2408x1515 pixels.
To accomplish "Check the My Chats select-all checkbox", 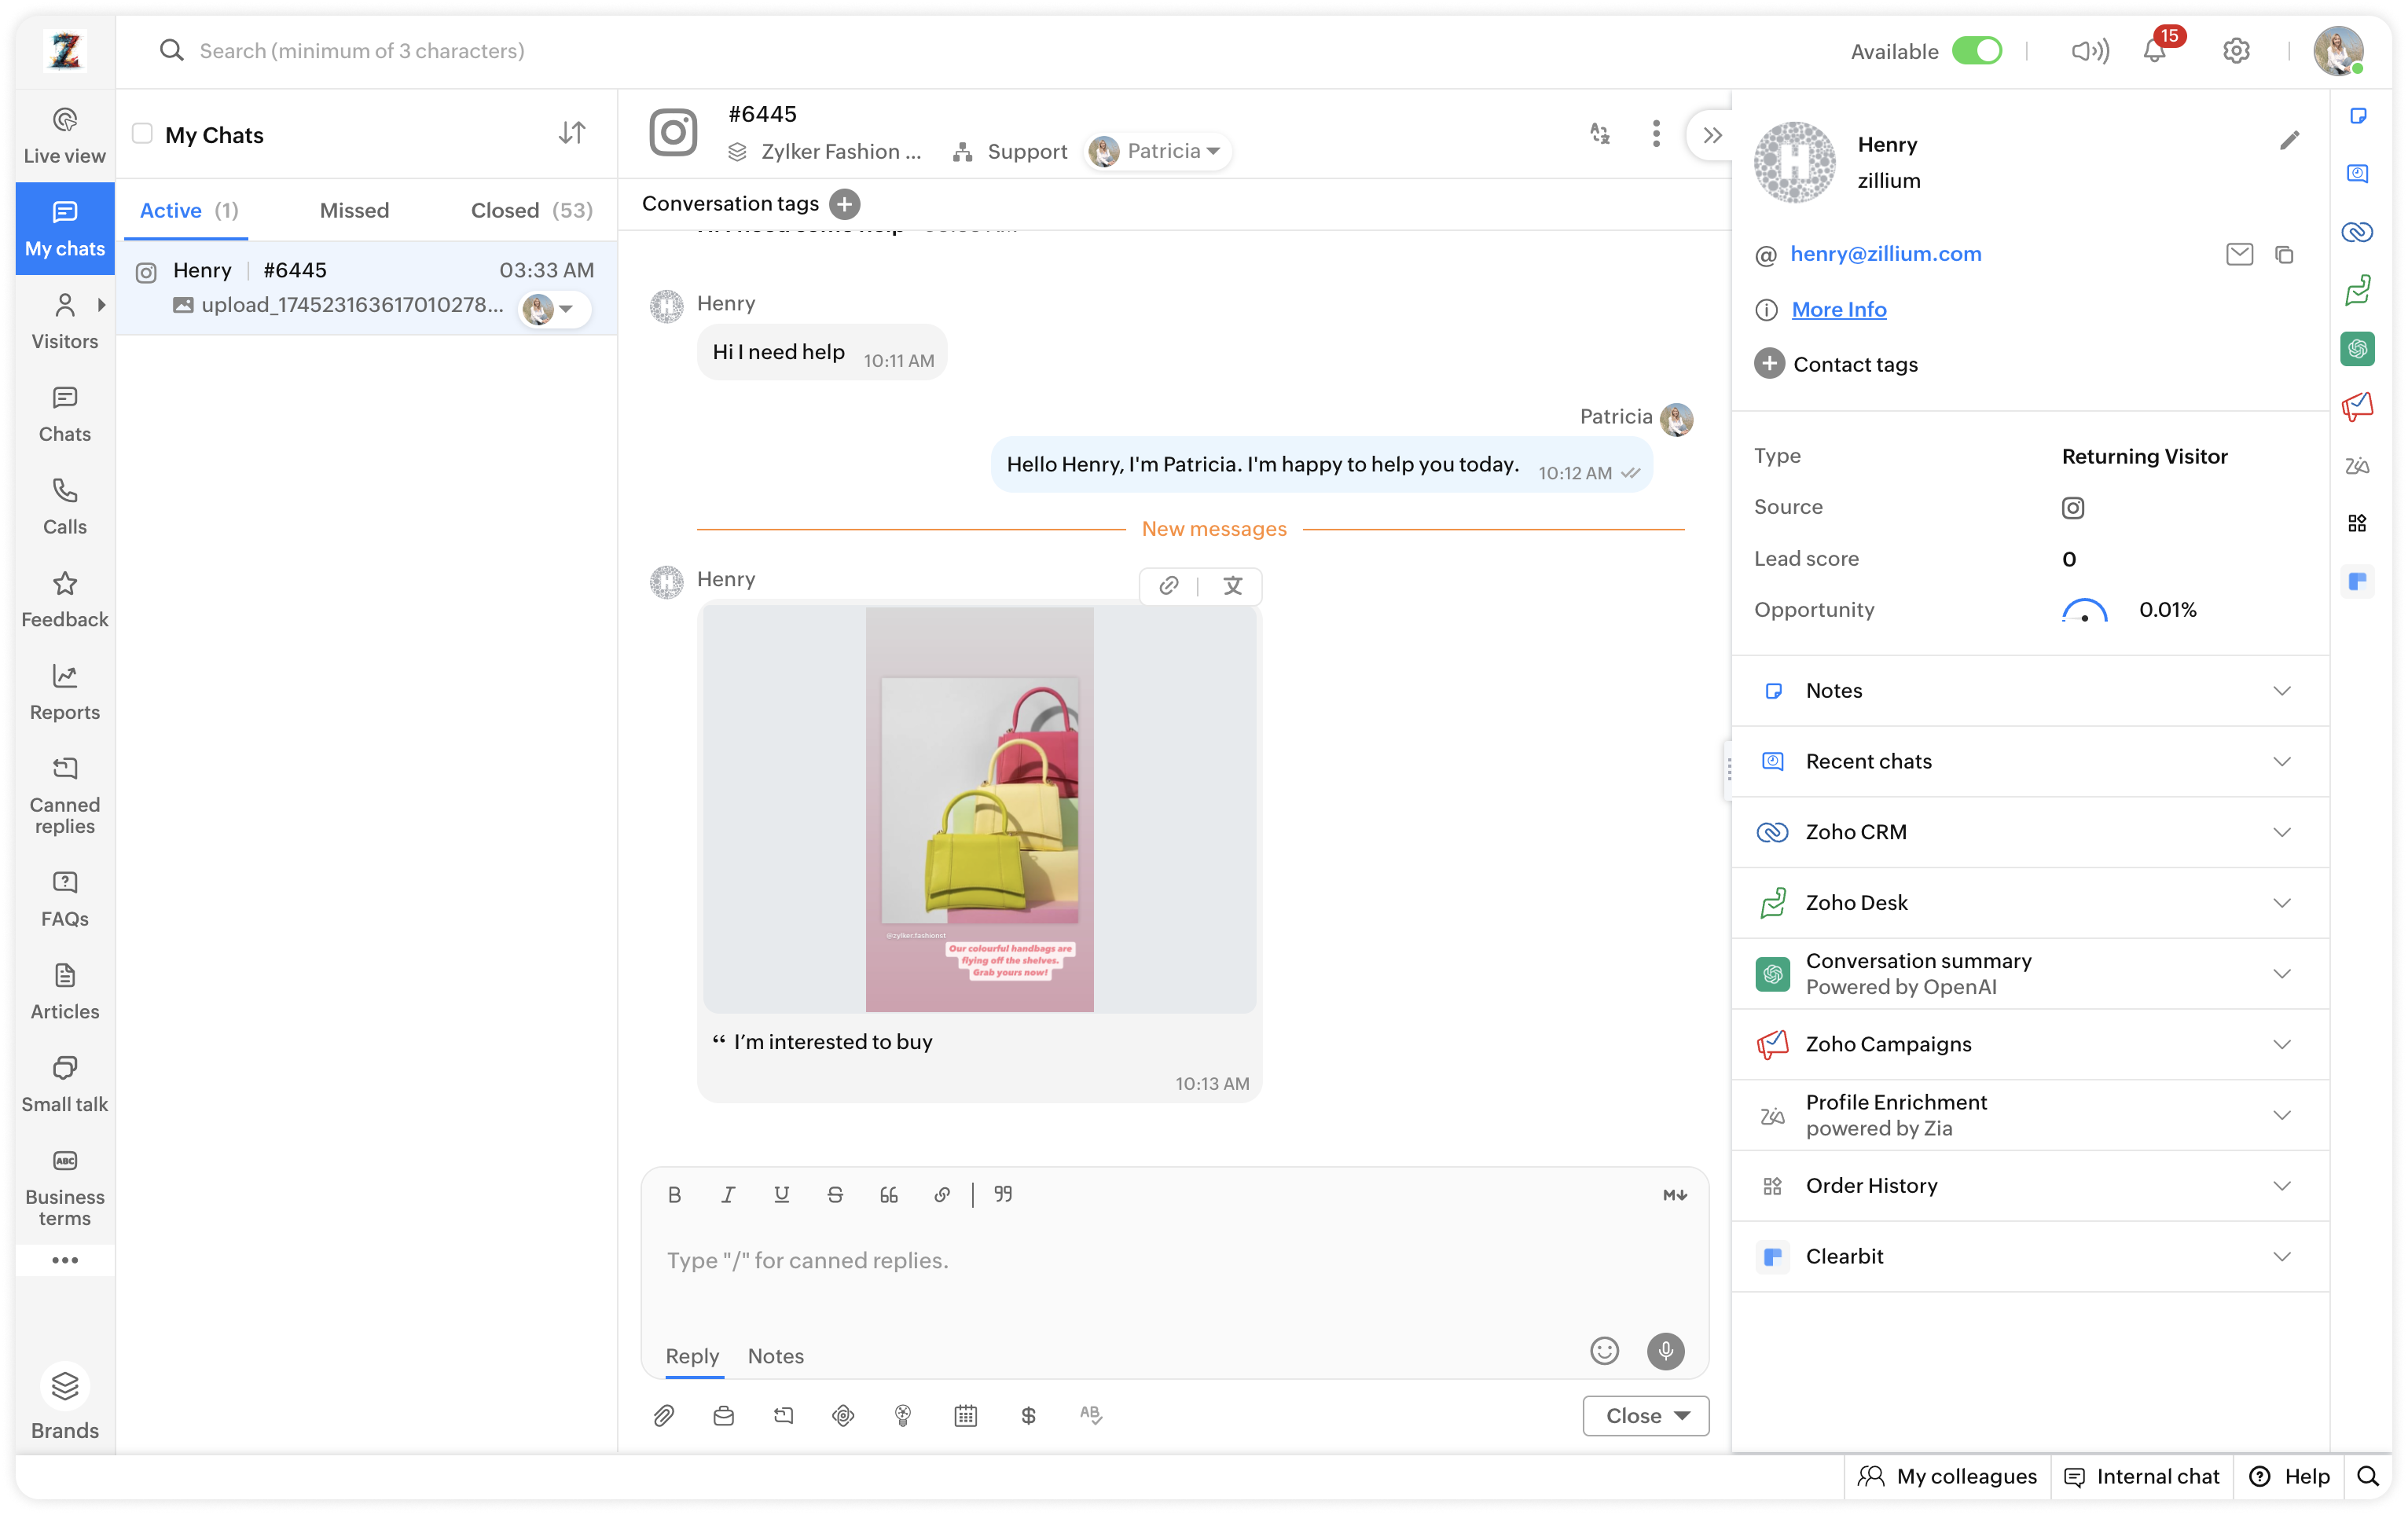I will (x=143, y=134).
